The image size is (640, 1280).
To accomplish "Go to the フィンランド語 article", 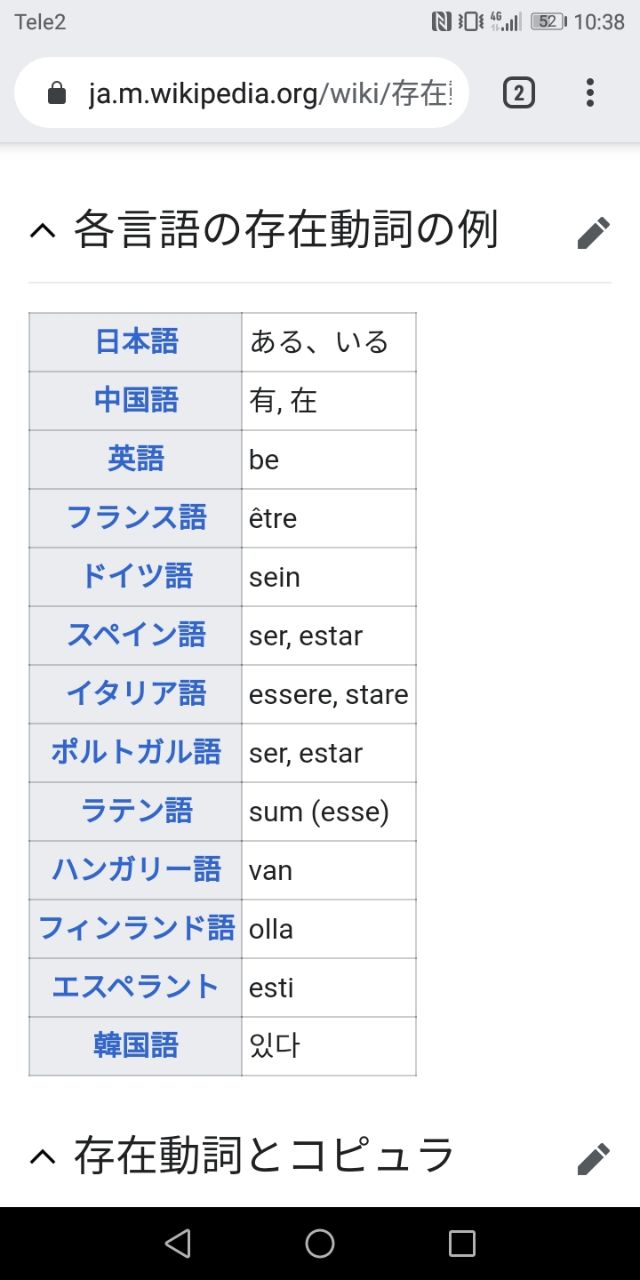I will pyautogui.click(x=136, y=928).
